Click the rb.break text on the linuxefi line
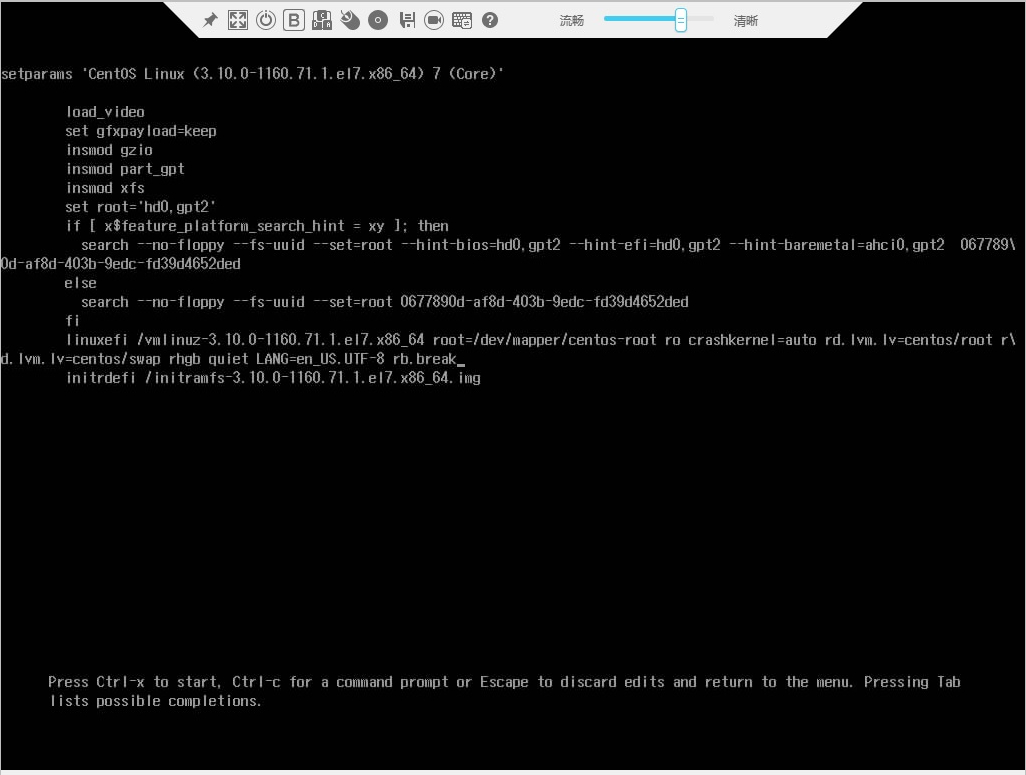Screen dimensions: 1026x775 [x=424, y=359]
